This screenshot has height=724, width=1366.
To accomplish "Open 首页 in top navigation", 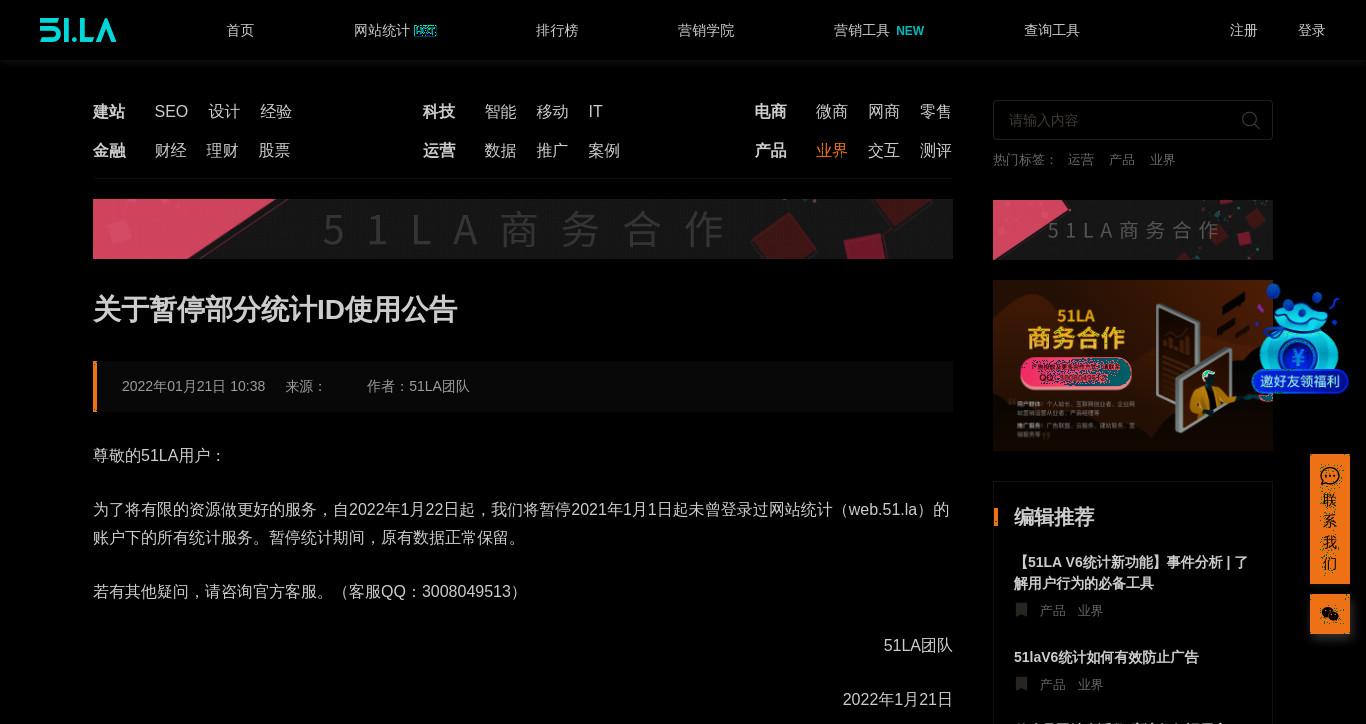I will tap(240, 30).
